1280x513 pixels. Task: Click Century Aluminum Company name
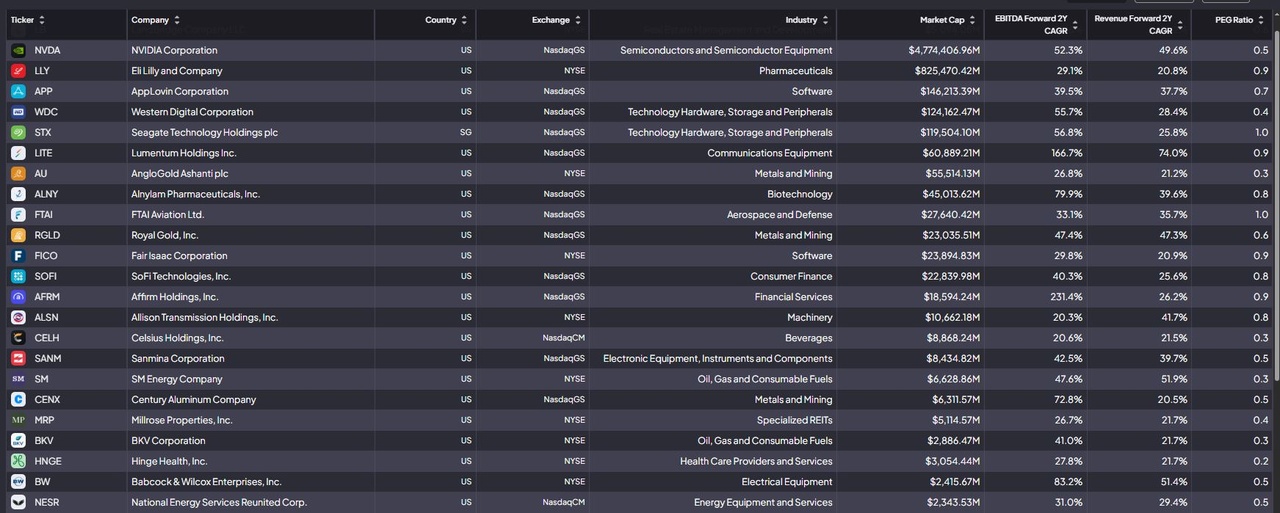pos(193,400)
